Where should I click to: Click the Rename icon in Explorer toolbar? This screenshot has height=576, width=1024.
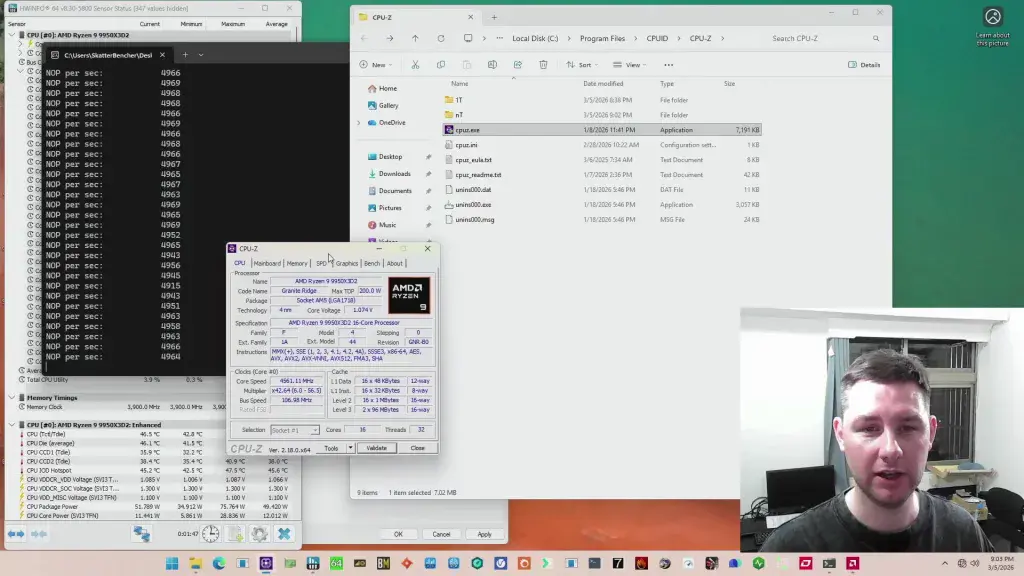point(490,64)
